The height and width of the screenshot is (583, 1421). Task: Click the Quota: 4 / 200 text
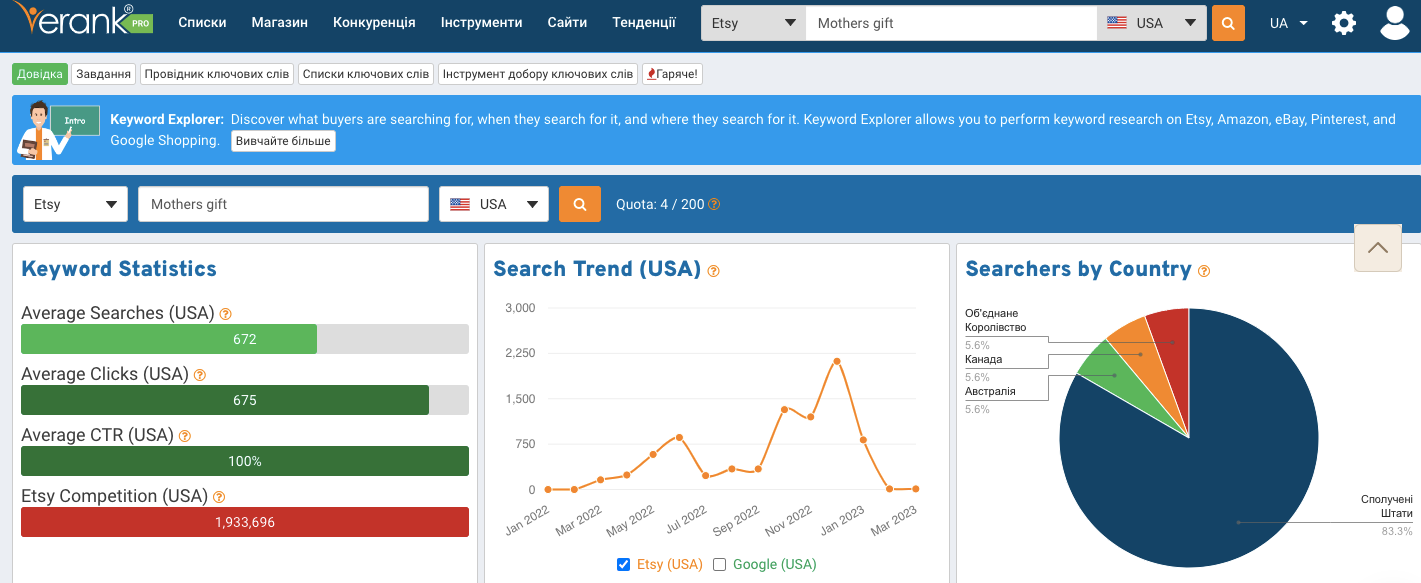660,204
